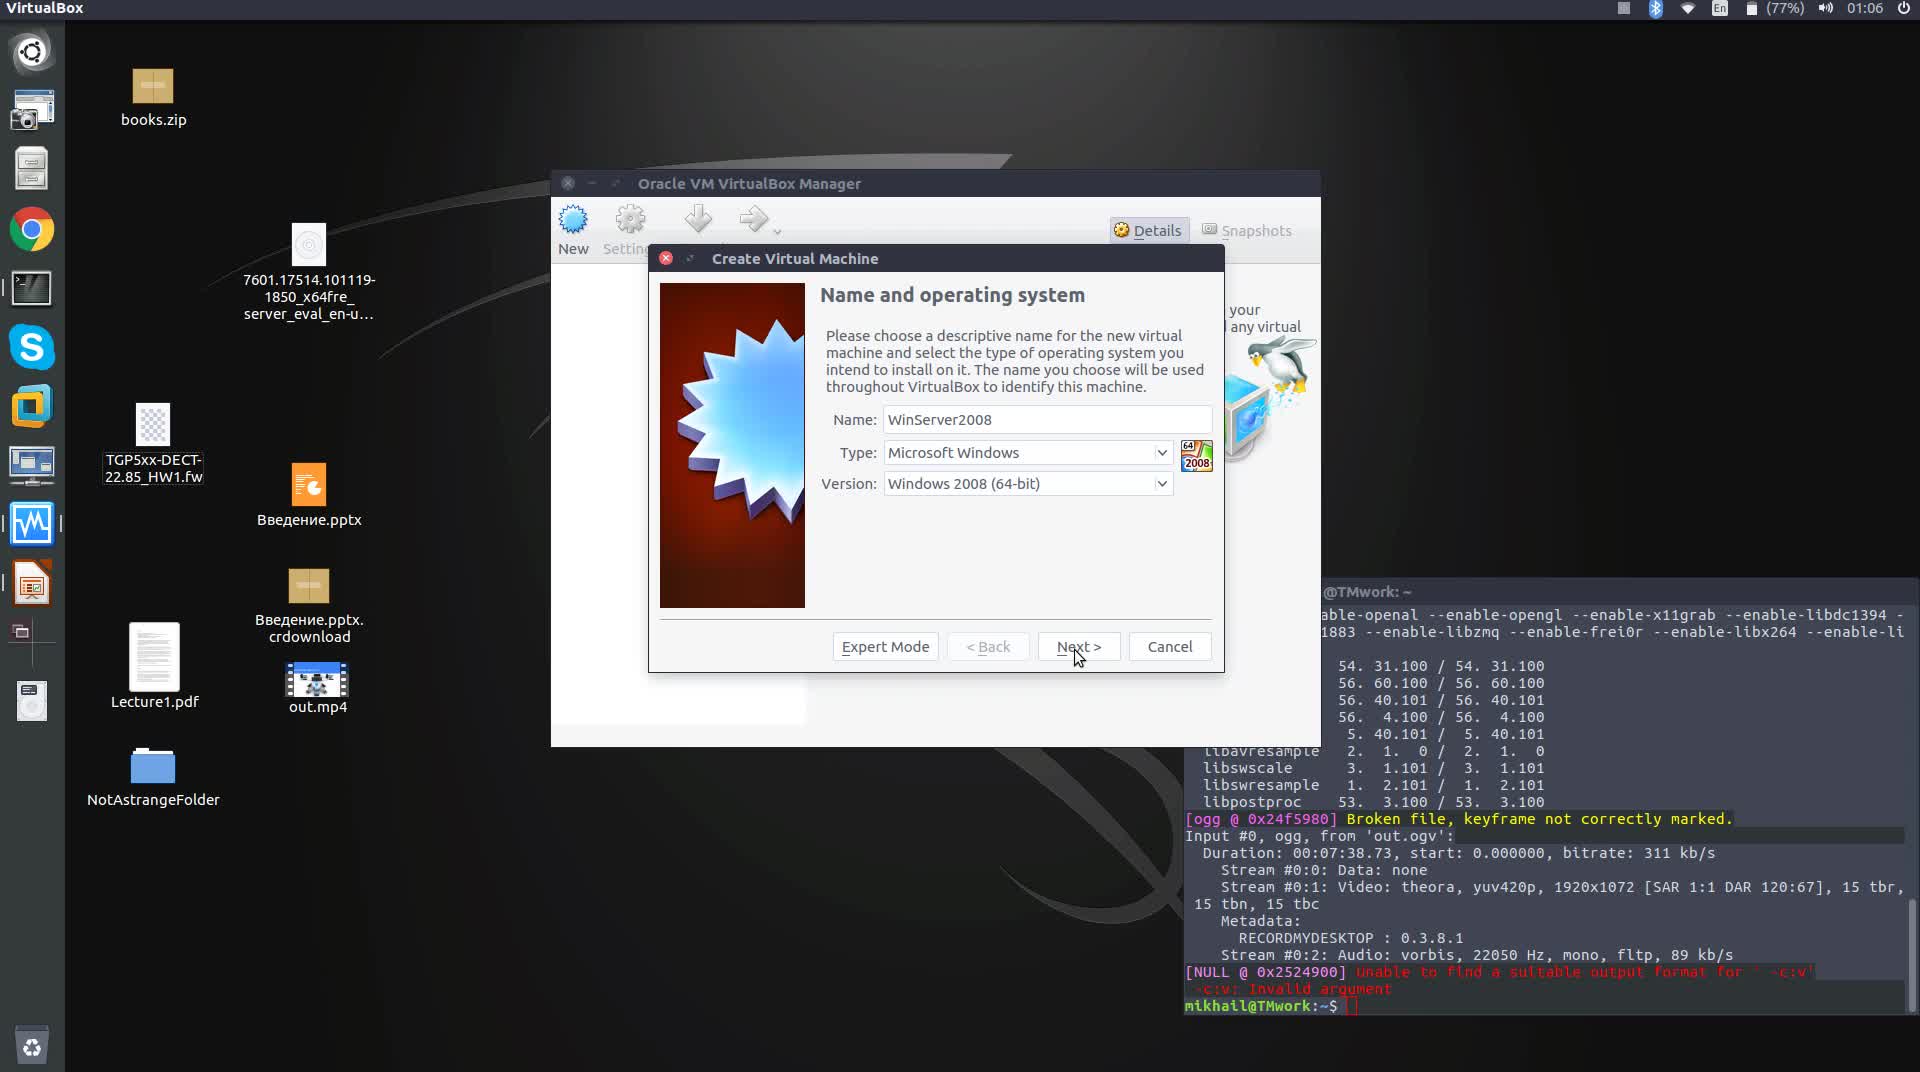Click the Cancel button in wizard
This screenshot has width=1920, height=1072.
pyautogui.click(x=1170, y=647)
